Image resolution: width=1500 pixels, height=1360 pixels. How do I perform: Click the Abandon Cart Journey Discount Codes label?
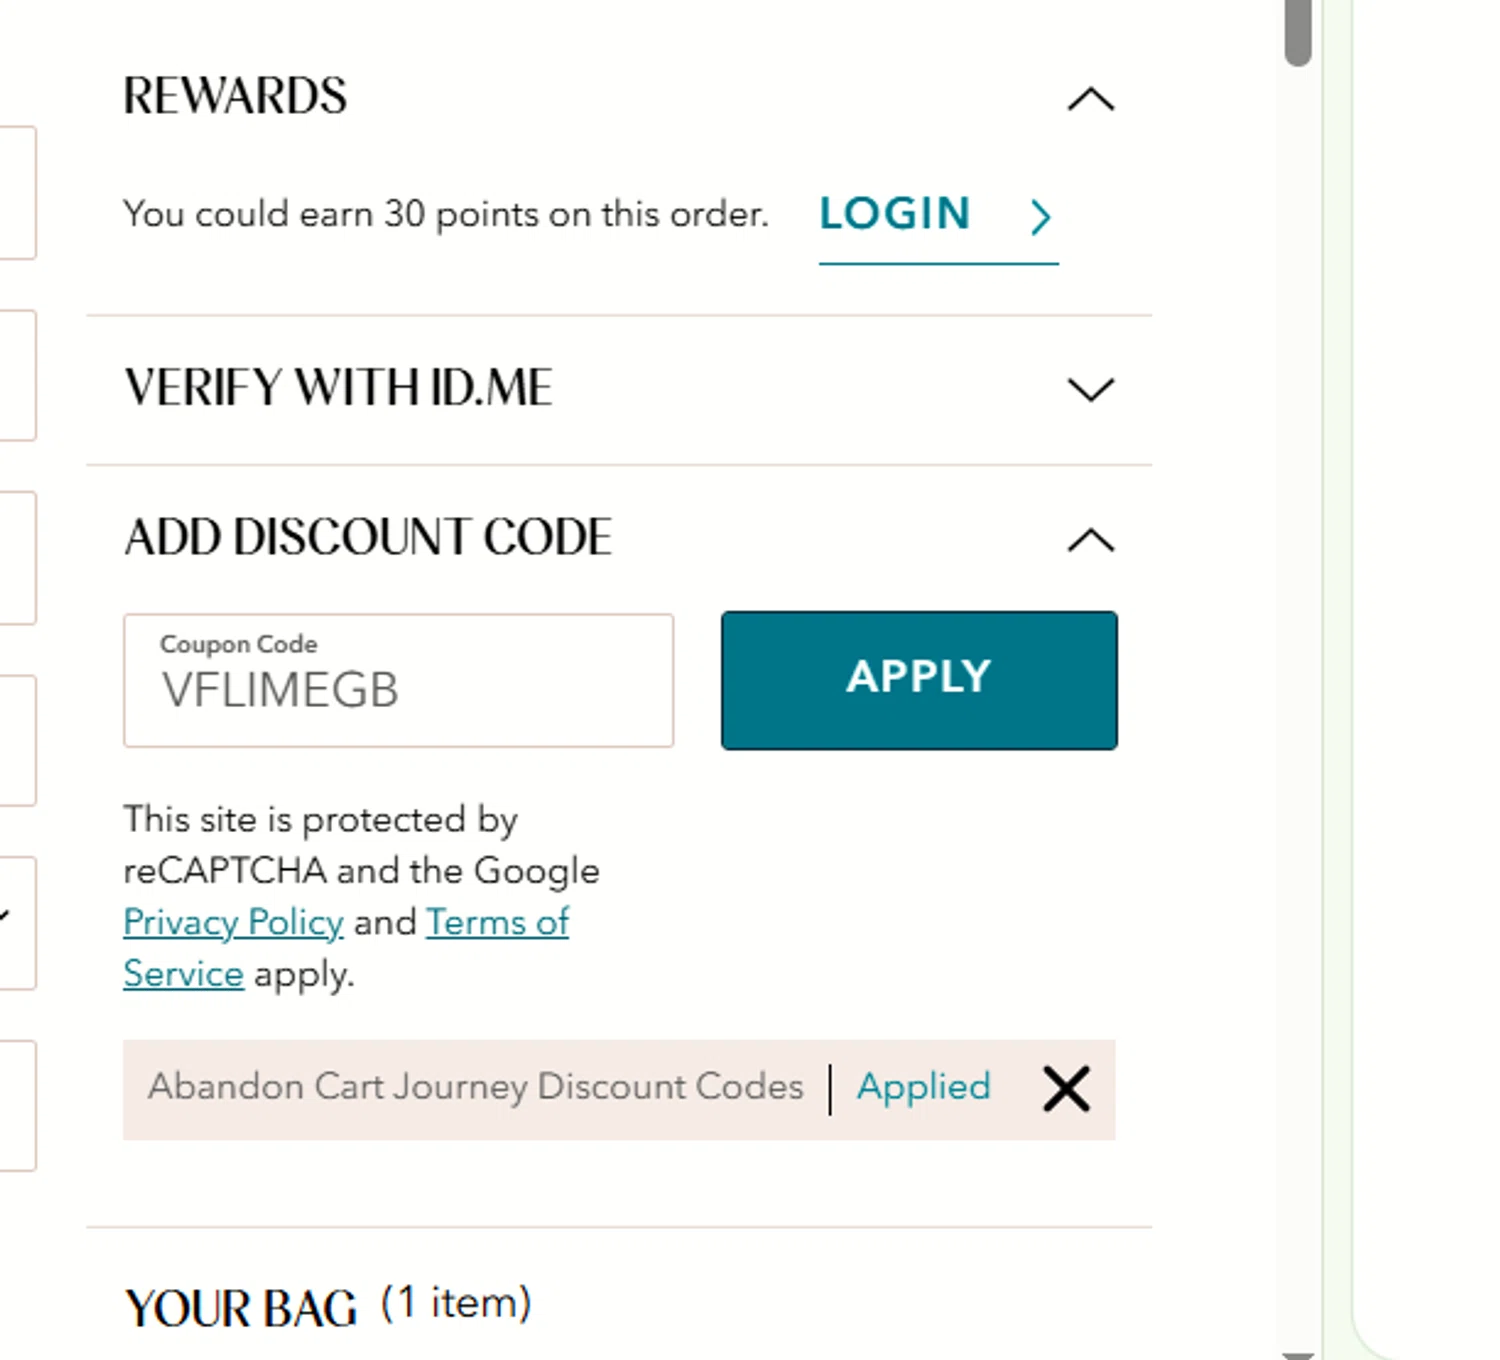pyautogui.click(x=476, y=1087)
